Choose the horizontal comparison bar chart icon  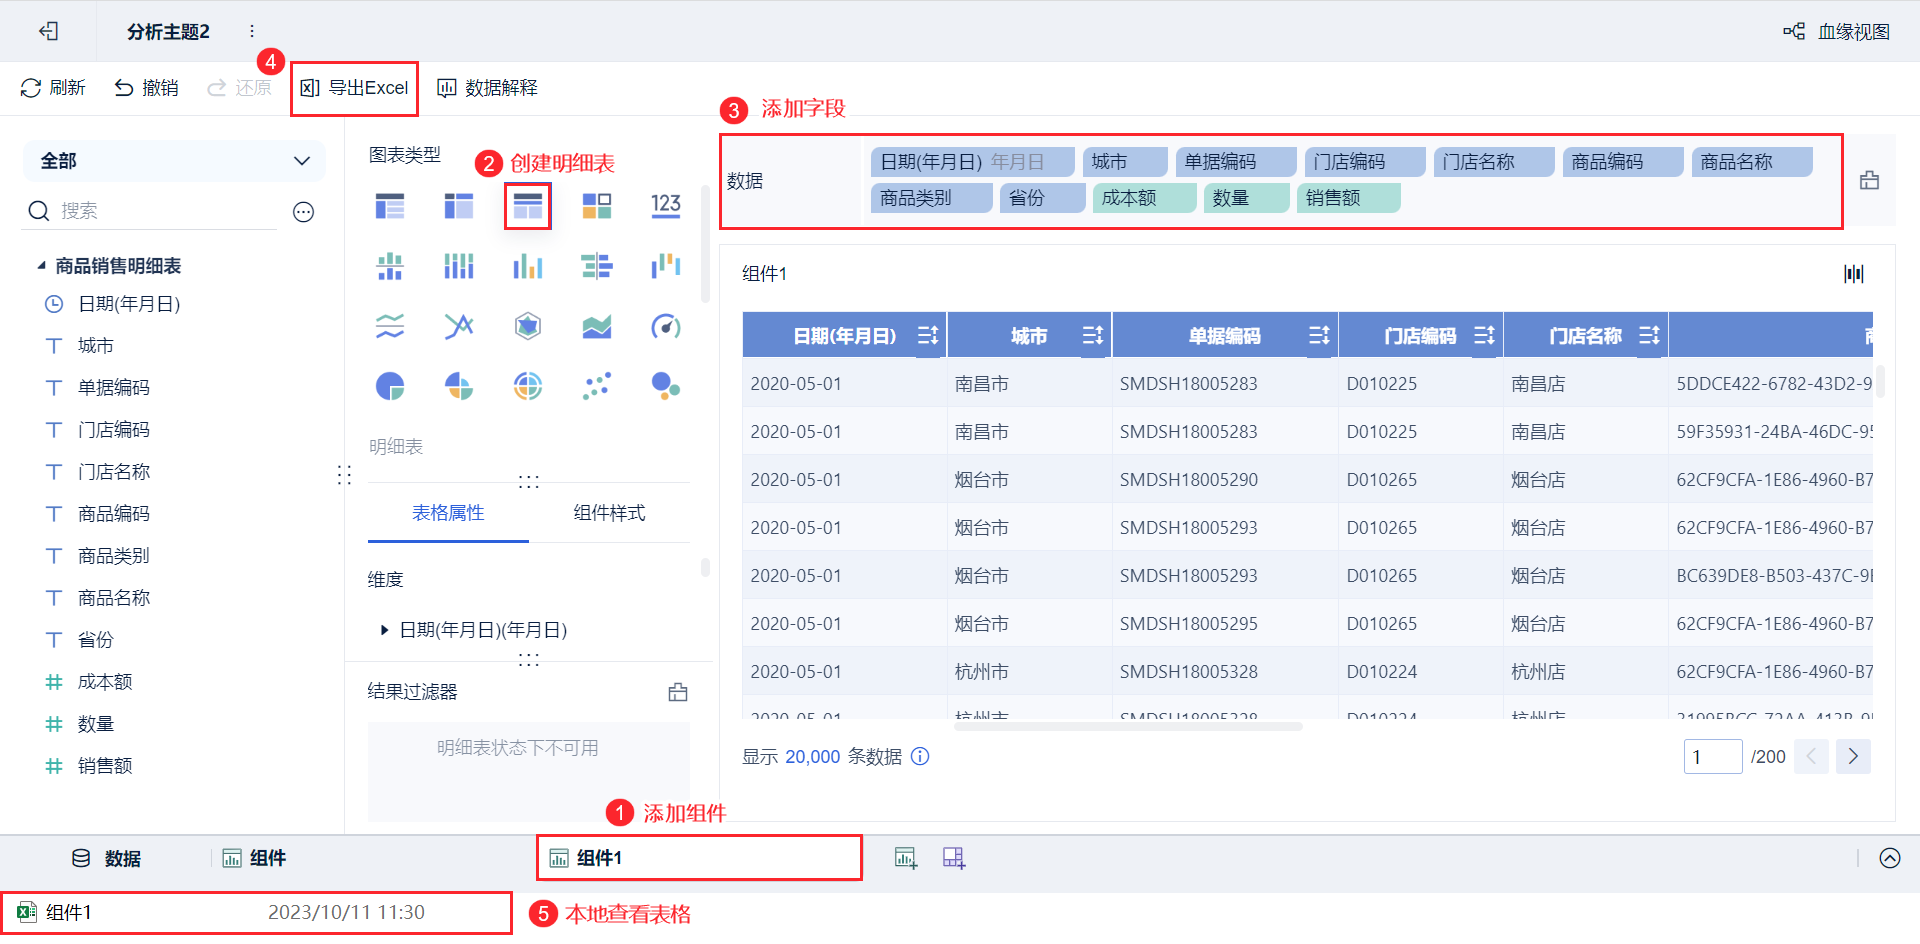pos(597,266)
